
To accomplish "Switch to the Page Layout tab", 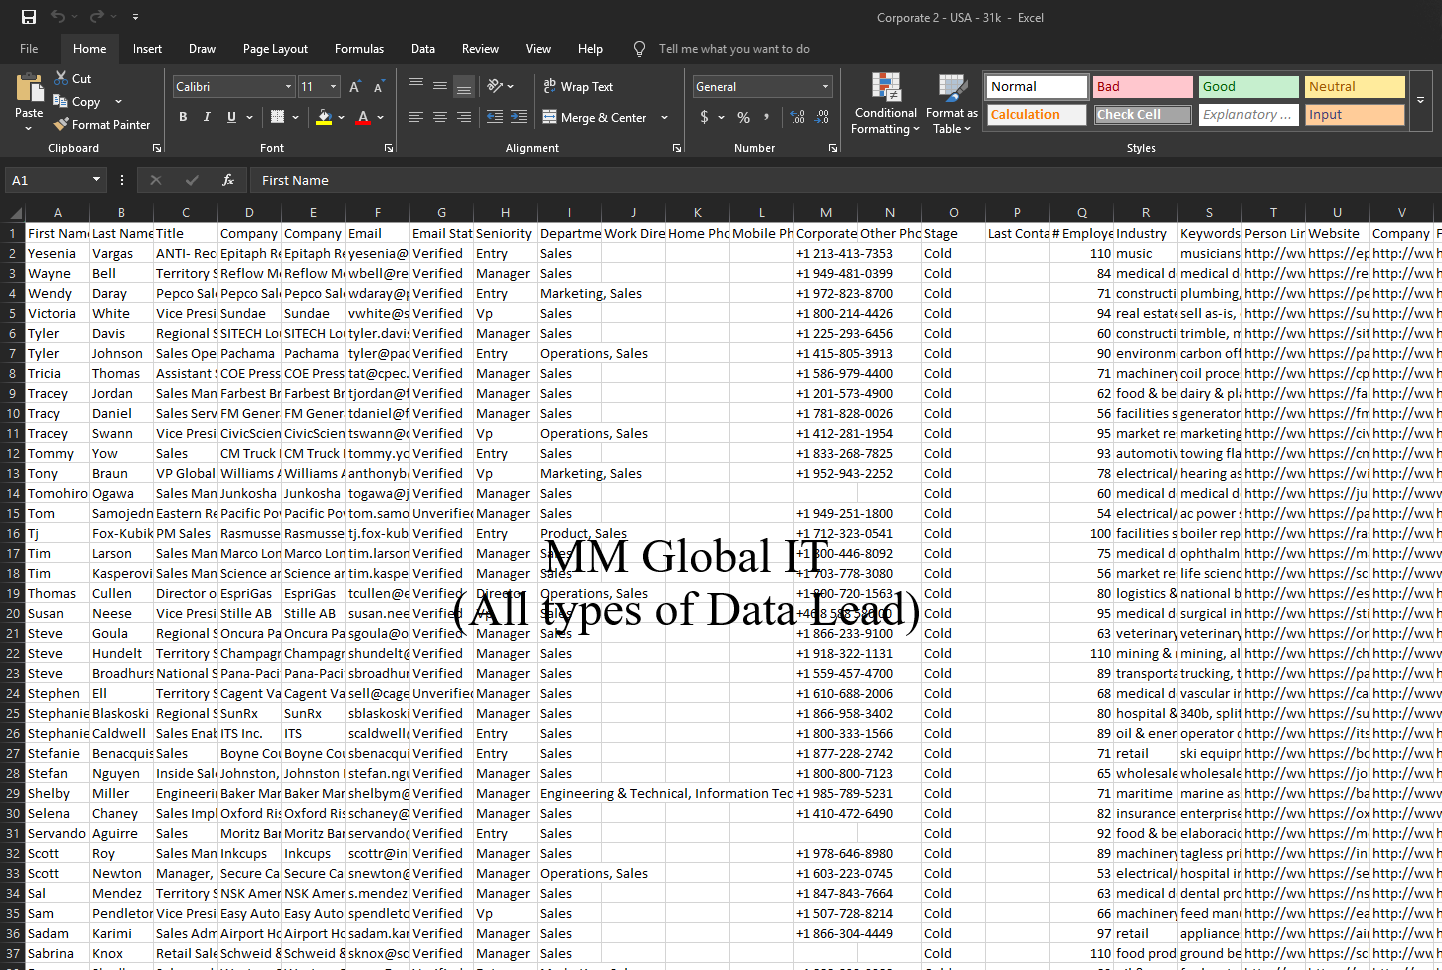I will pyautogui.click(x=275, y=49).
